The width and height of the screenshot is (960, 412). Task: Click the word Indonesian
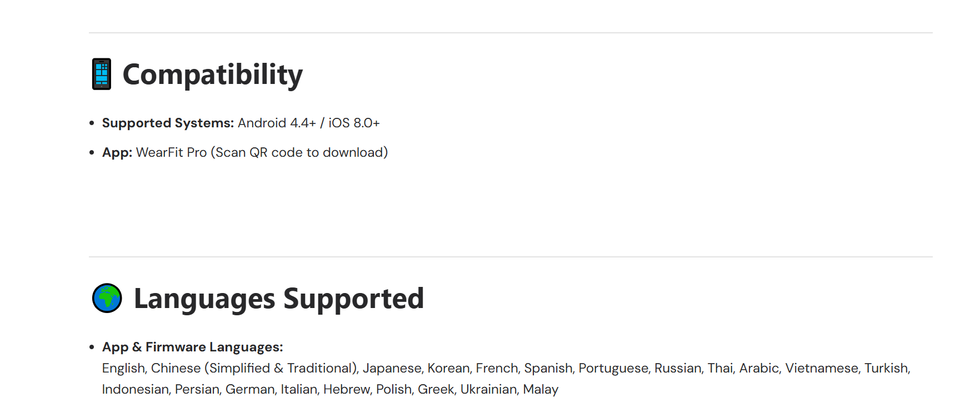coord(134,389)
